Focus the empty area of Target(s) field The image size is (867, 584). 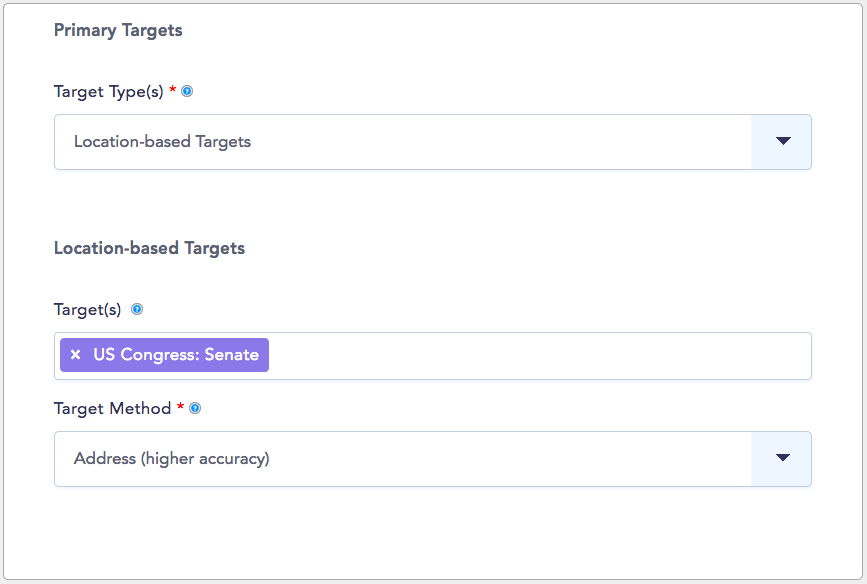pyautogui.click(x=539, y=356)
